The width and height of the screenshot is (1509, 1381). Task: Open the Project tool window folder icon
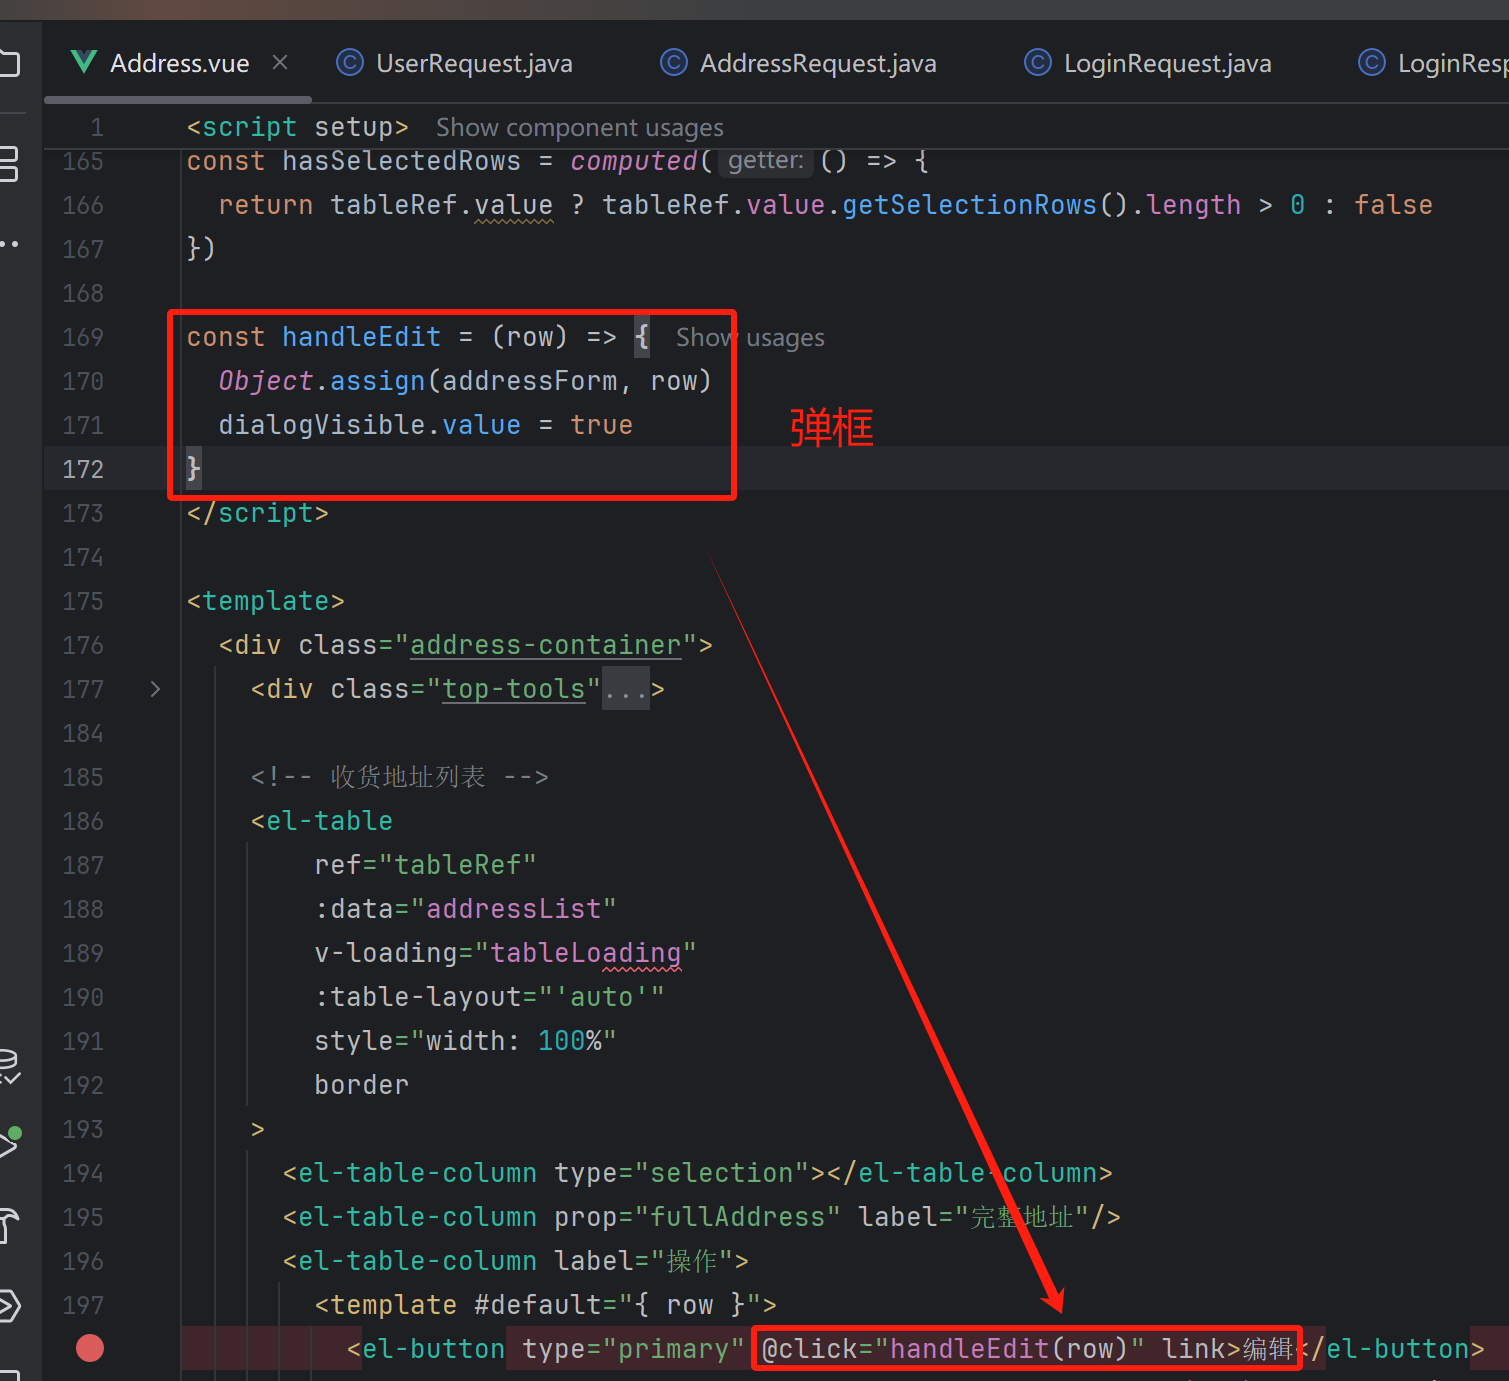pyautogui.click(x=10, y=64)
